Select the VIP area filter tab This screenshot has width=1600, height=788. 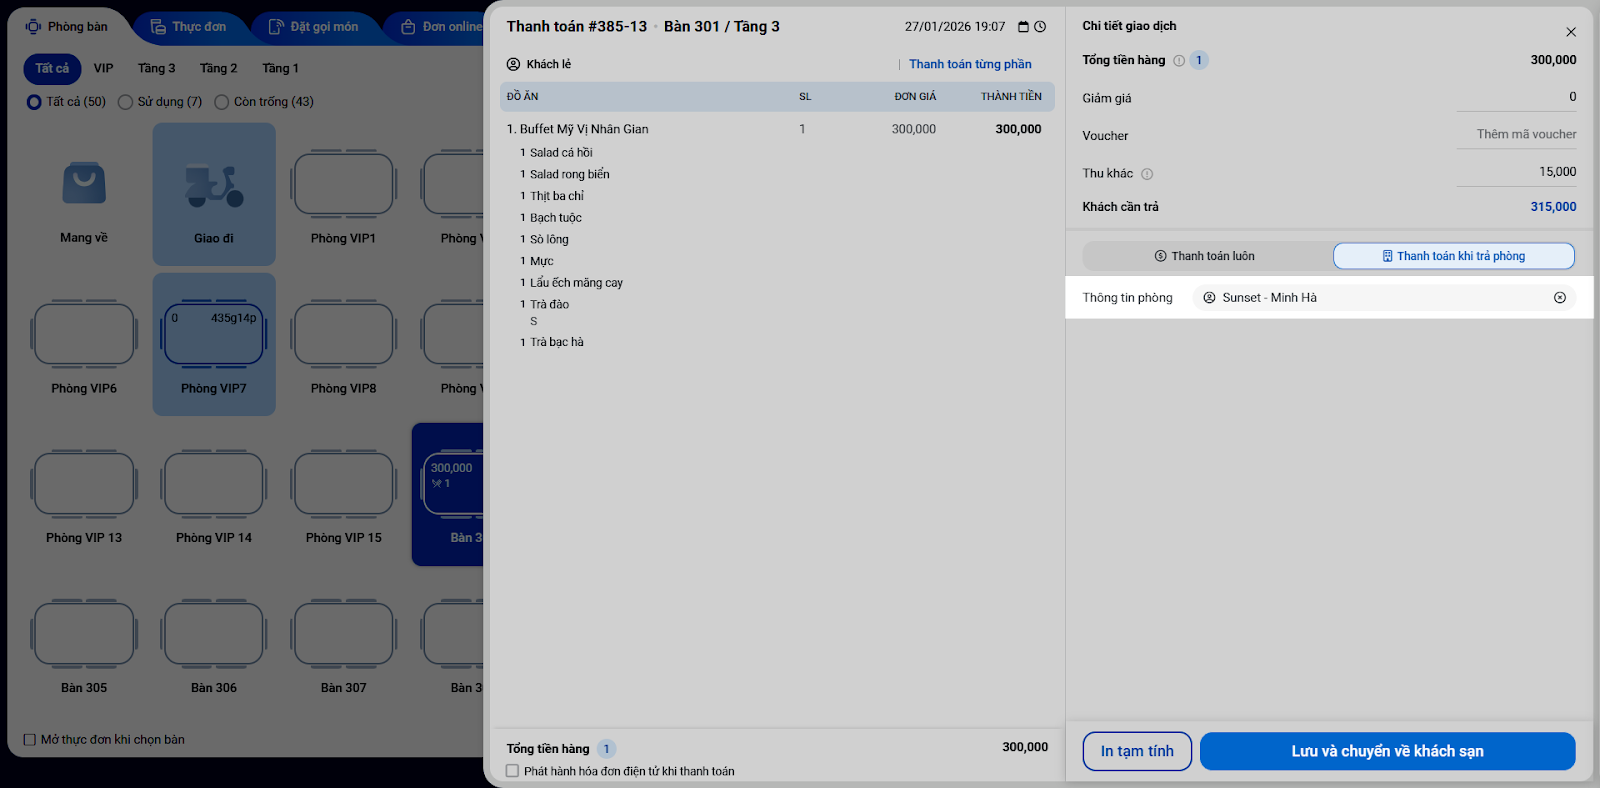(x=104, y=69)
